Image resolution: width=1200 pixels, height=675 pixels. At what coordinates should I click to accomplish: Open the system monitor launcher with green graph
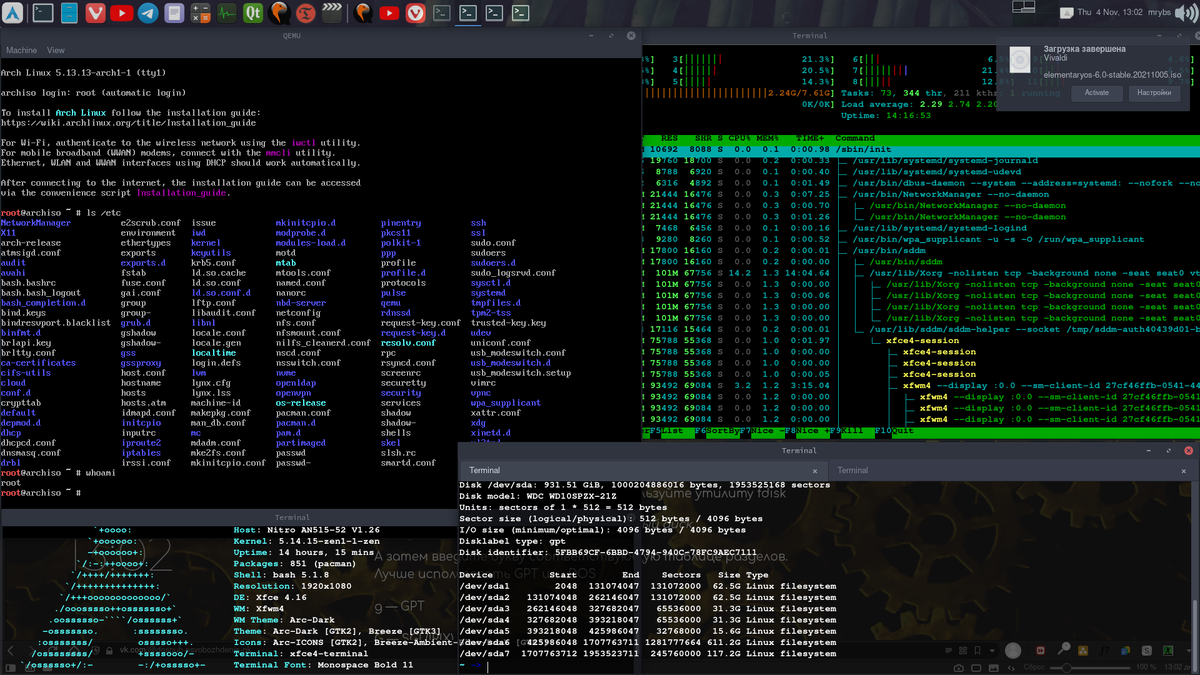click(226, 13)
